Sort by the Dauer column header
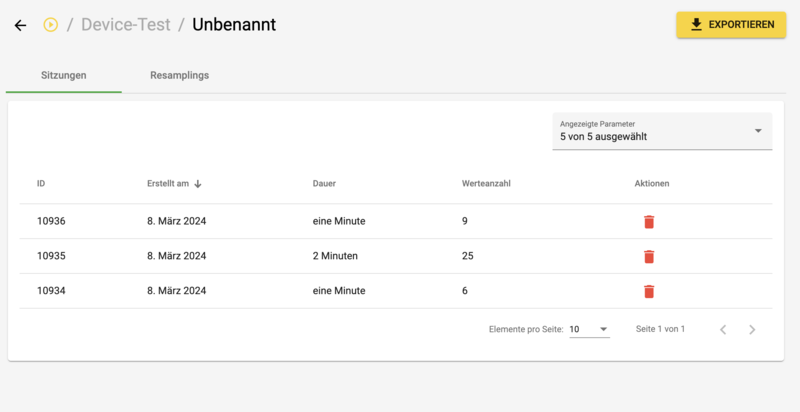 (324, 184)
